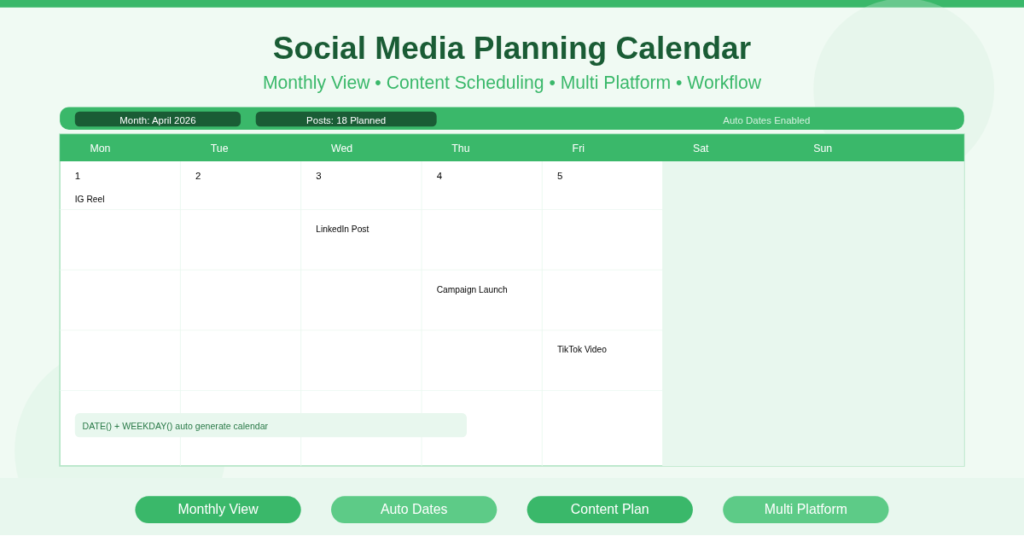Open the IG Reel post entry
The width and height of the screenshot is (1024, 536).
[90, 199]
